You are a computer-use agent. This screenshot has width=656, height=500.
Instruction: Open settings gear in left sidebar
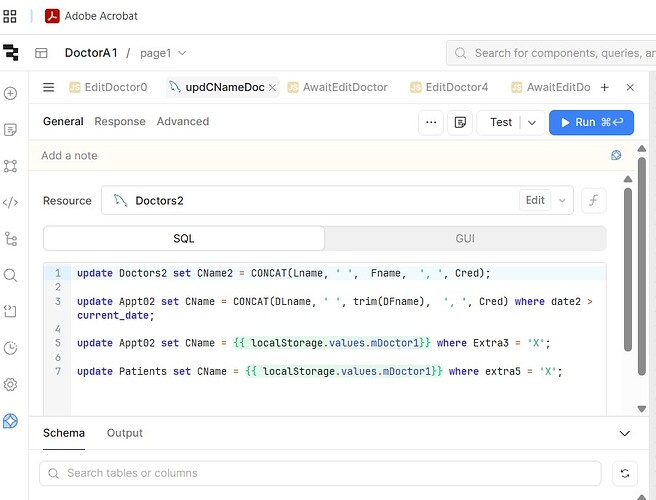(x=10, y=385)
